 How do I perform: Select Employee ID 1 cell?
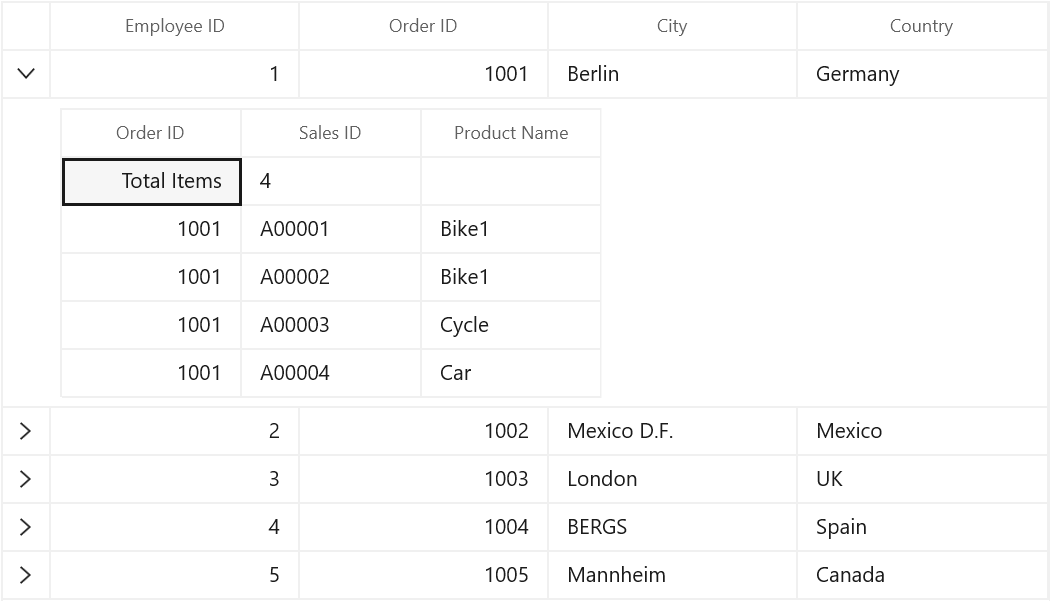[175, 74]
